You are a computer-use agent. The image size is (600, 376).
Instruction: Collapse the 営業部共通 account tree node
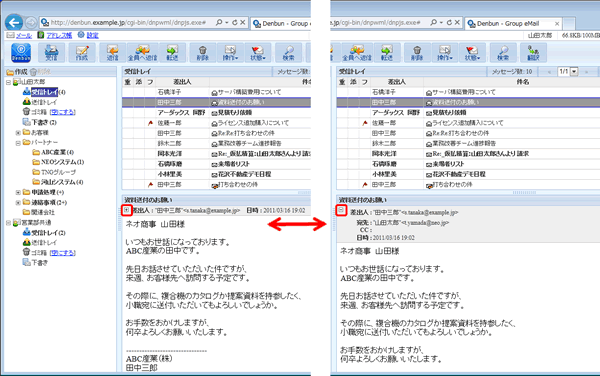(x=8, y=223)
